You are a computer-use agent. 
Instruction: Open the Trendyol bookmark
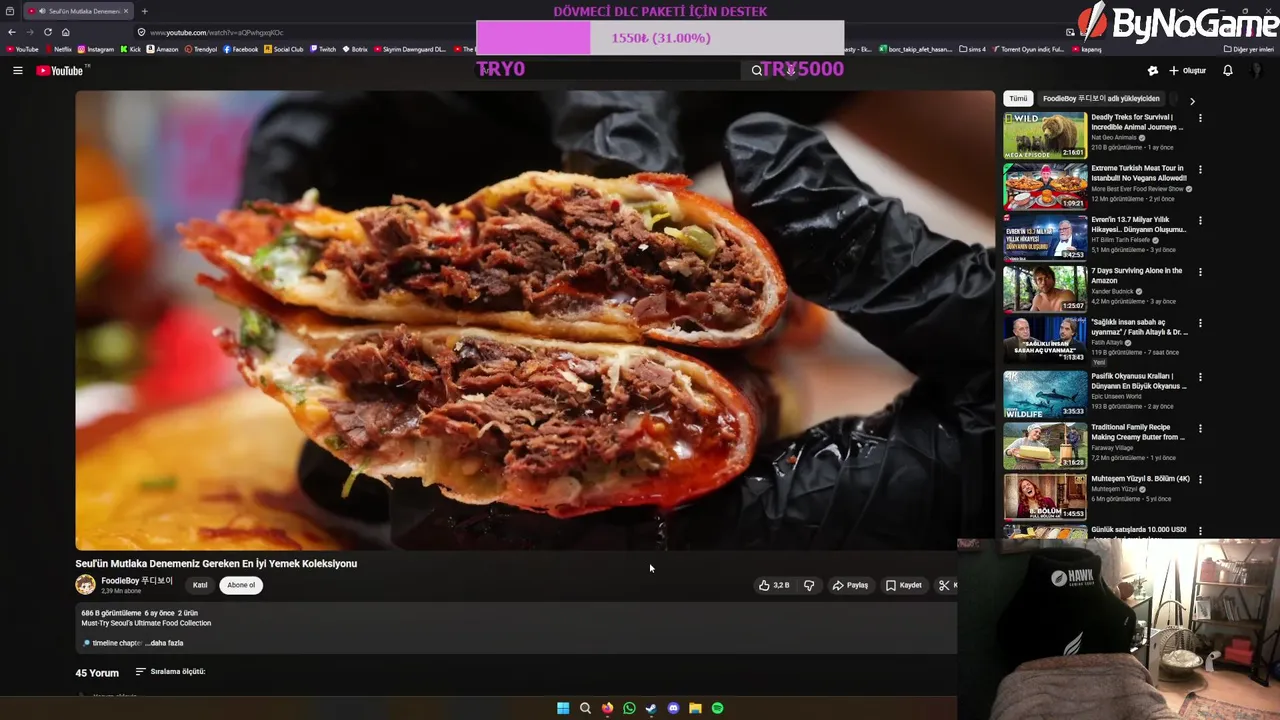pos(201,49)
